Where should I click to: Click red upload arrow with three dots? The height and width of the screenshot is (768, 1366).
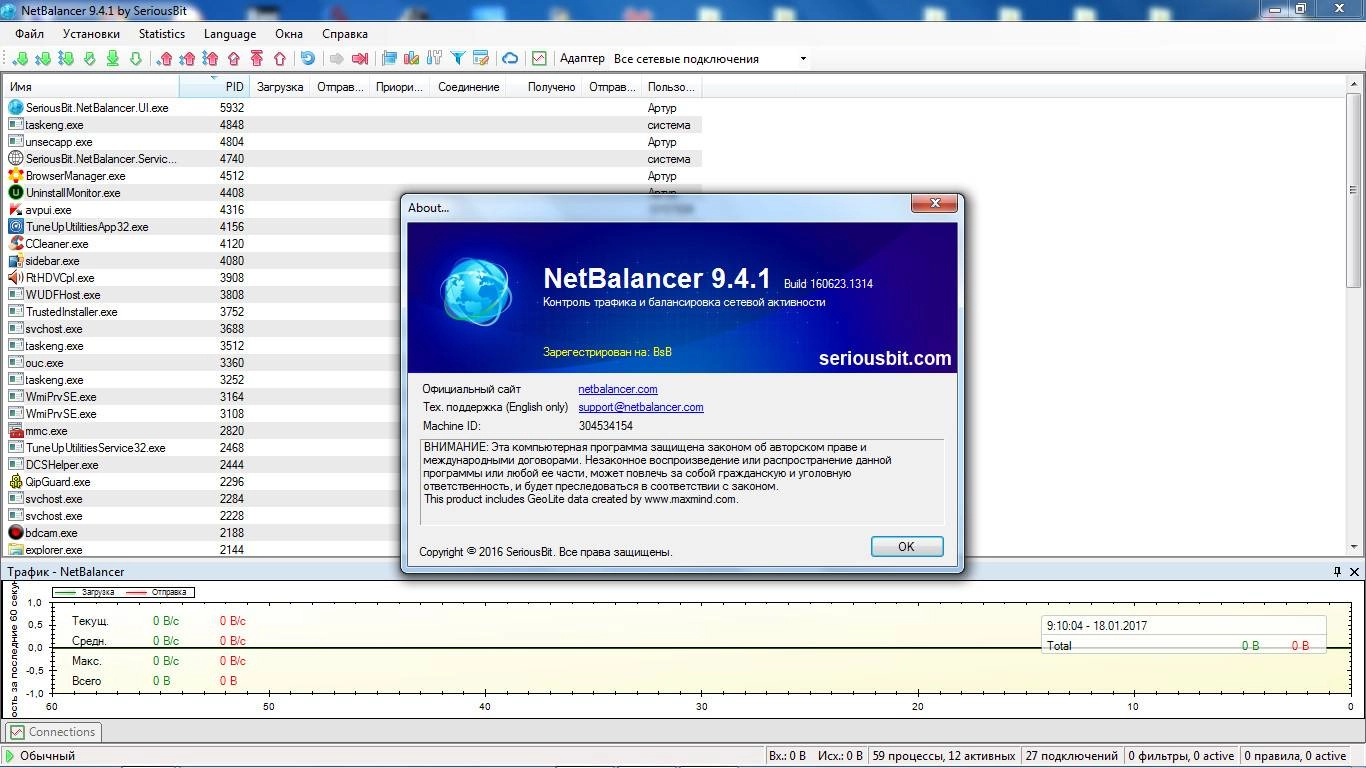pos(210,58)
